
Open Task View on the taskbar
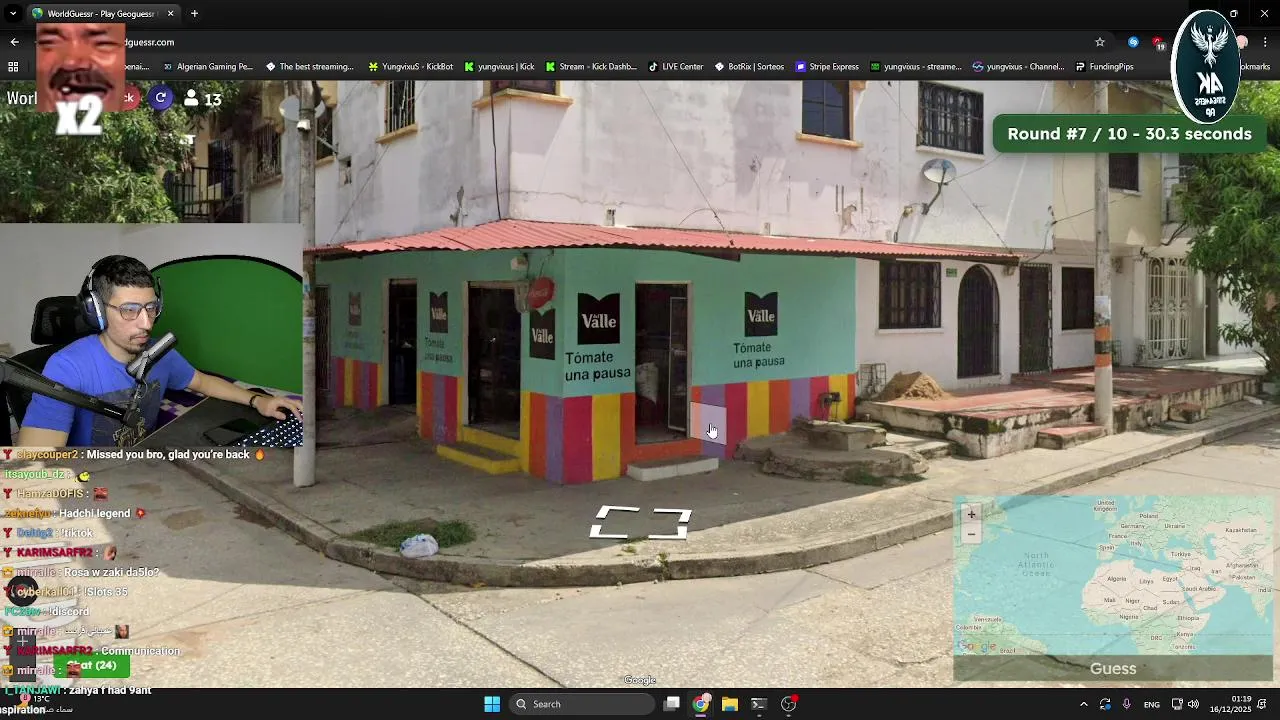pos(672,704)
